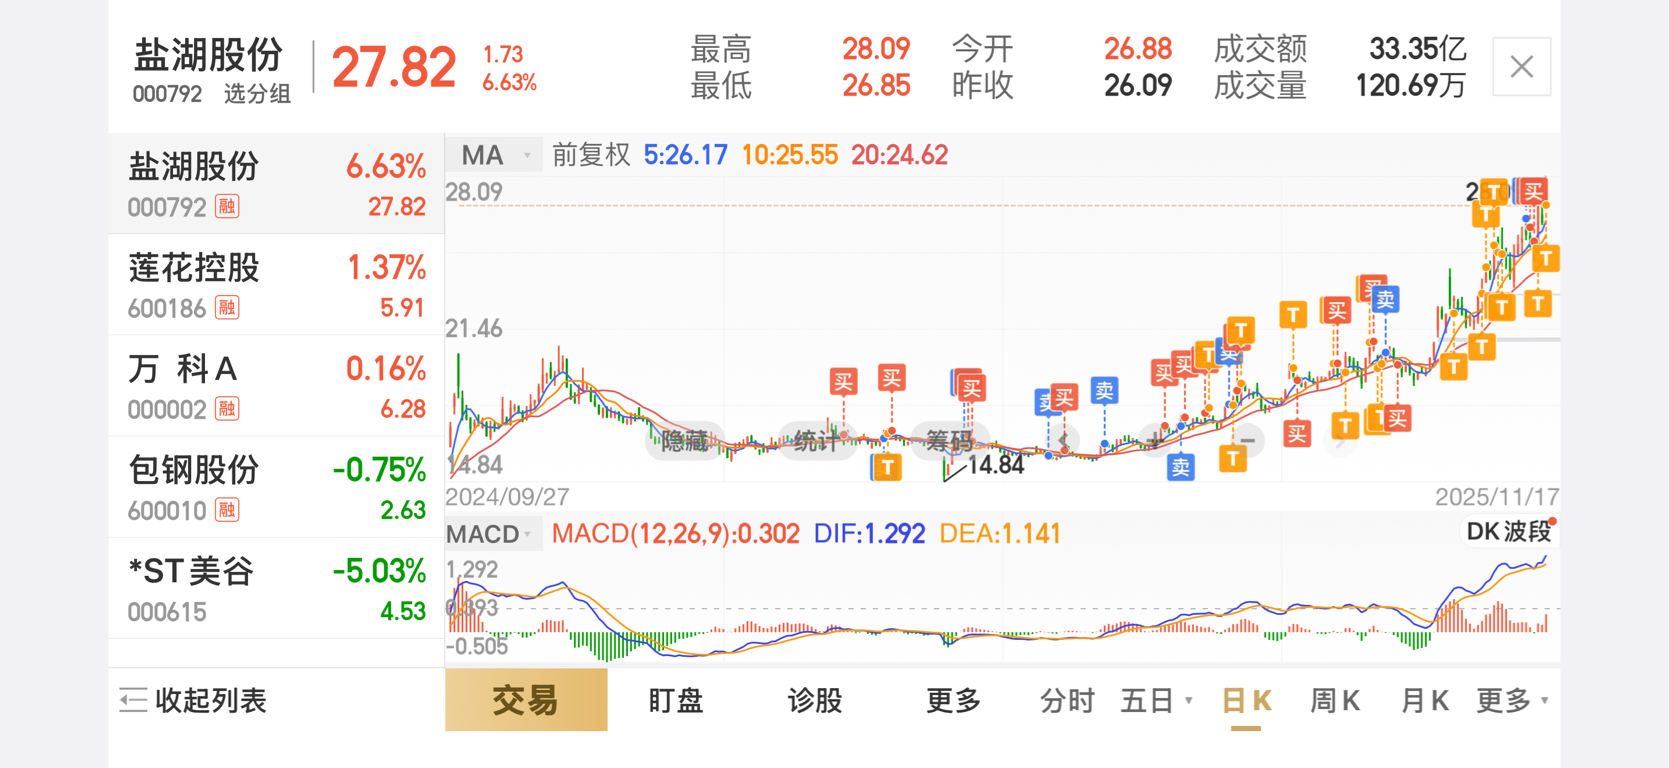Open 更多 next to 诊股
The width and height of the screenshot is (1669, 768).
(x=953, y=701)
